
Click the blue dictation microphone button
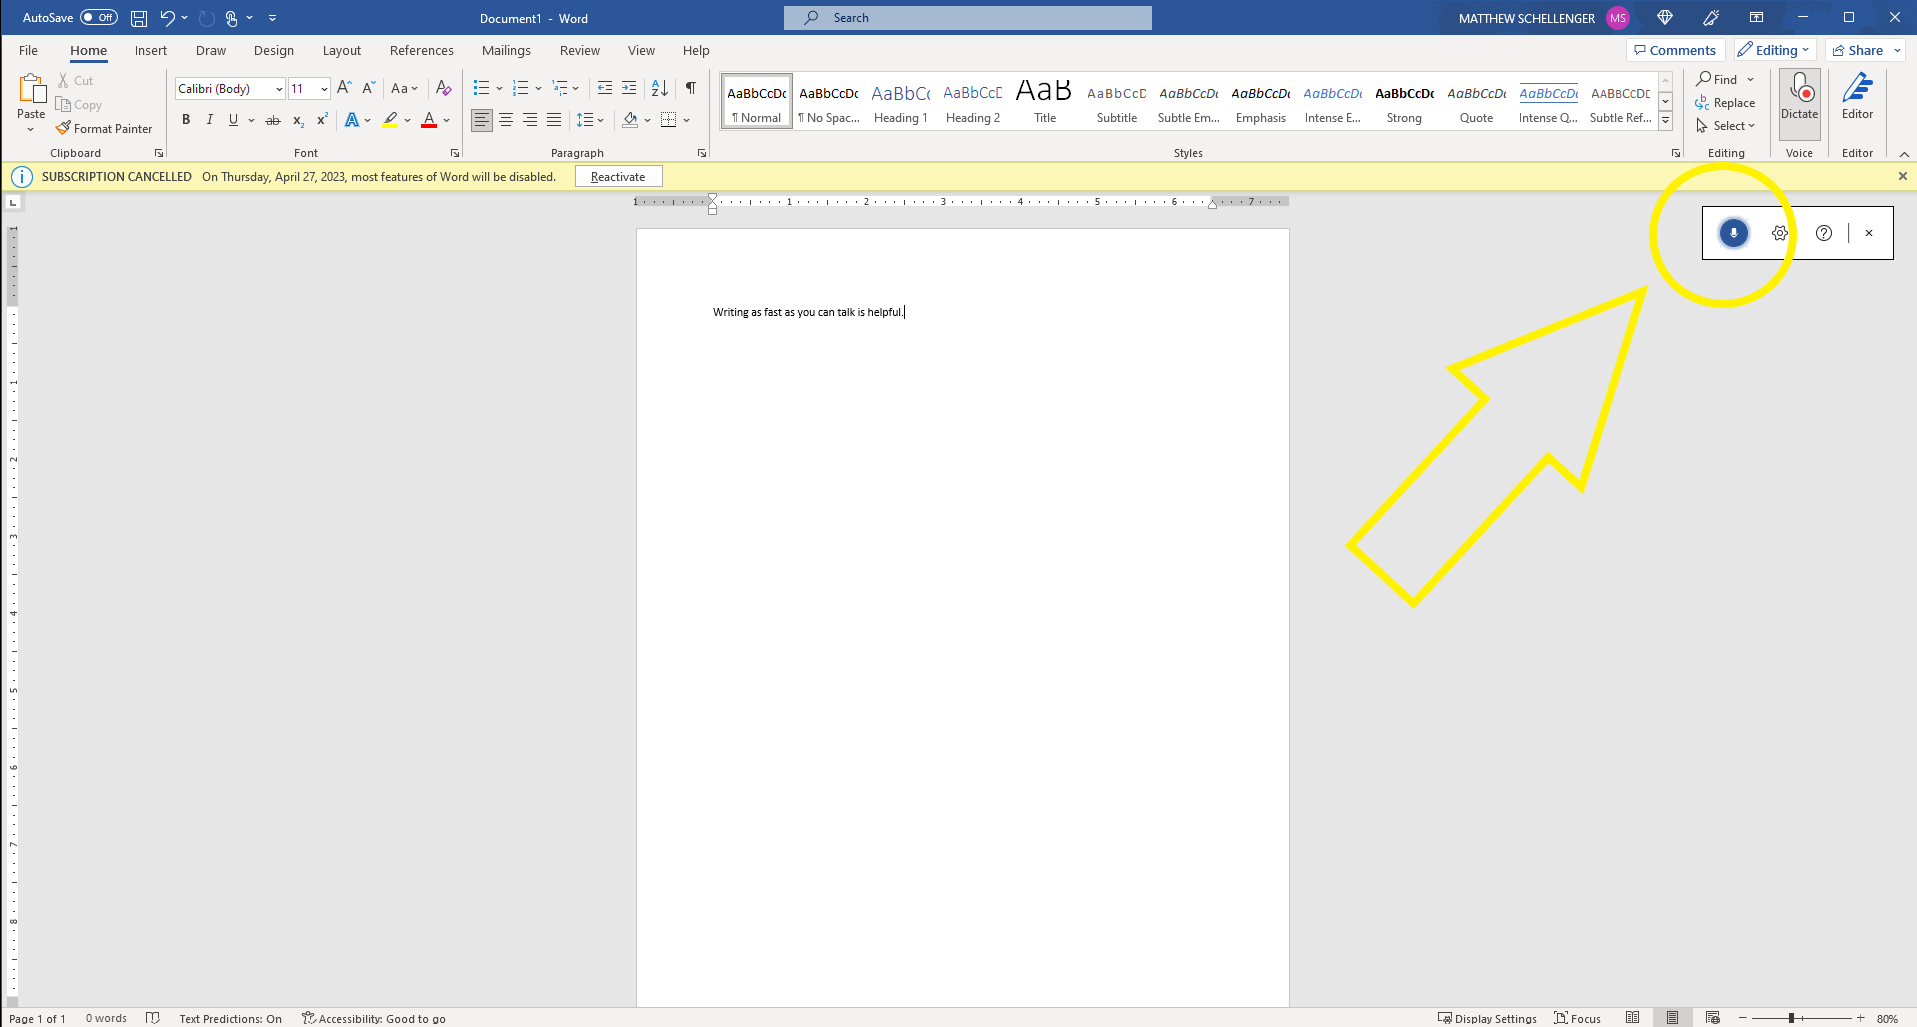click(1734, 233)
